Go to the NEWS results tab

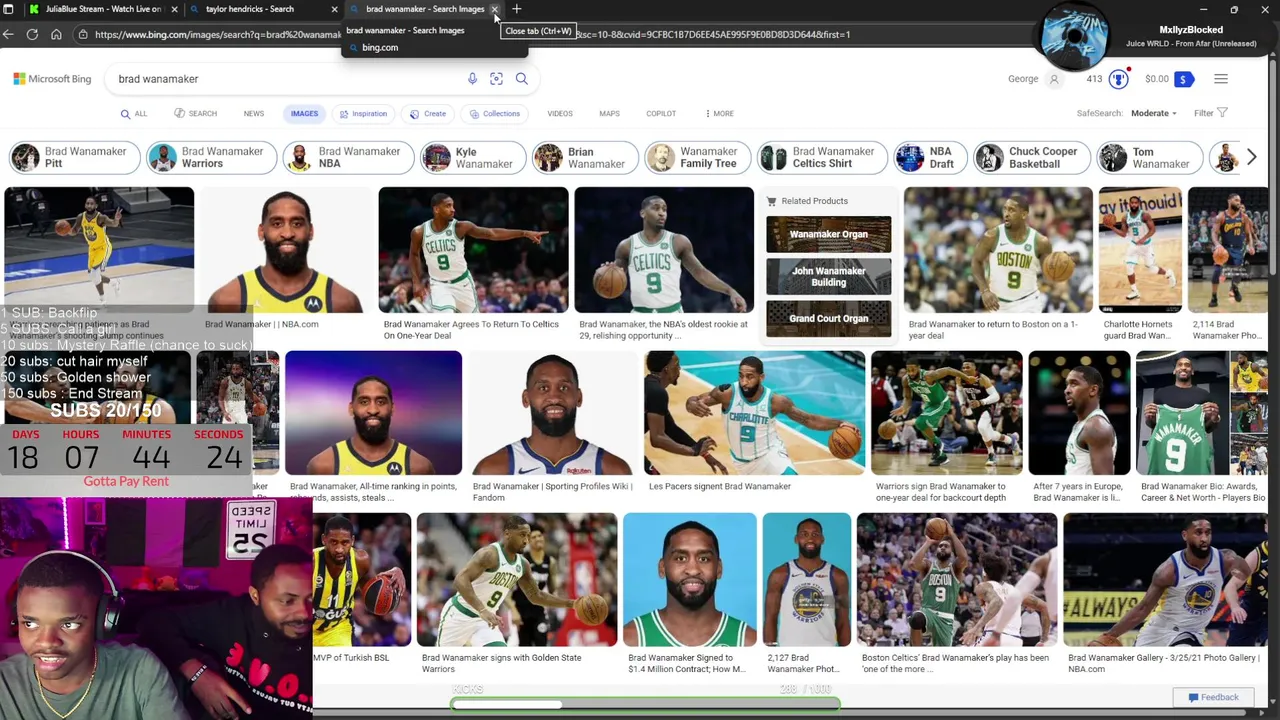tap(254, 114)
